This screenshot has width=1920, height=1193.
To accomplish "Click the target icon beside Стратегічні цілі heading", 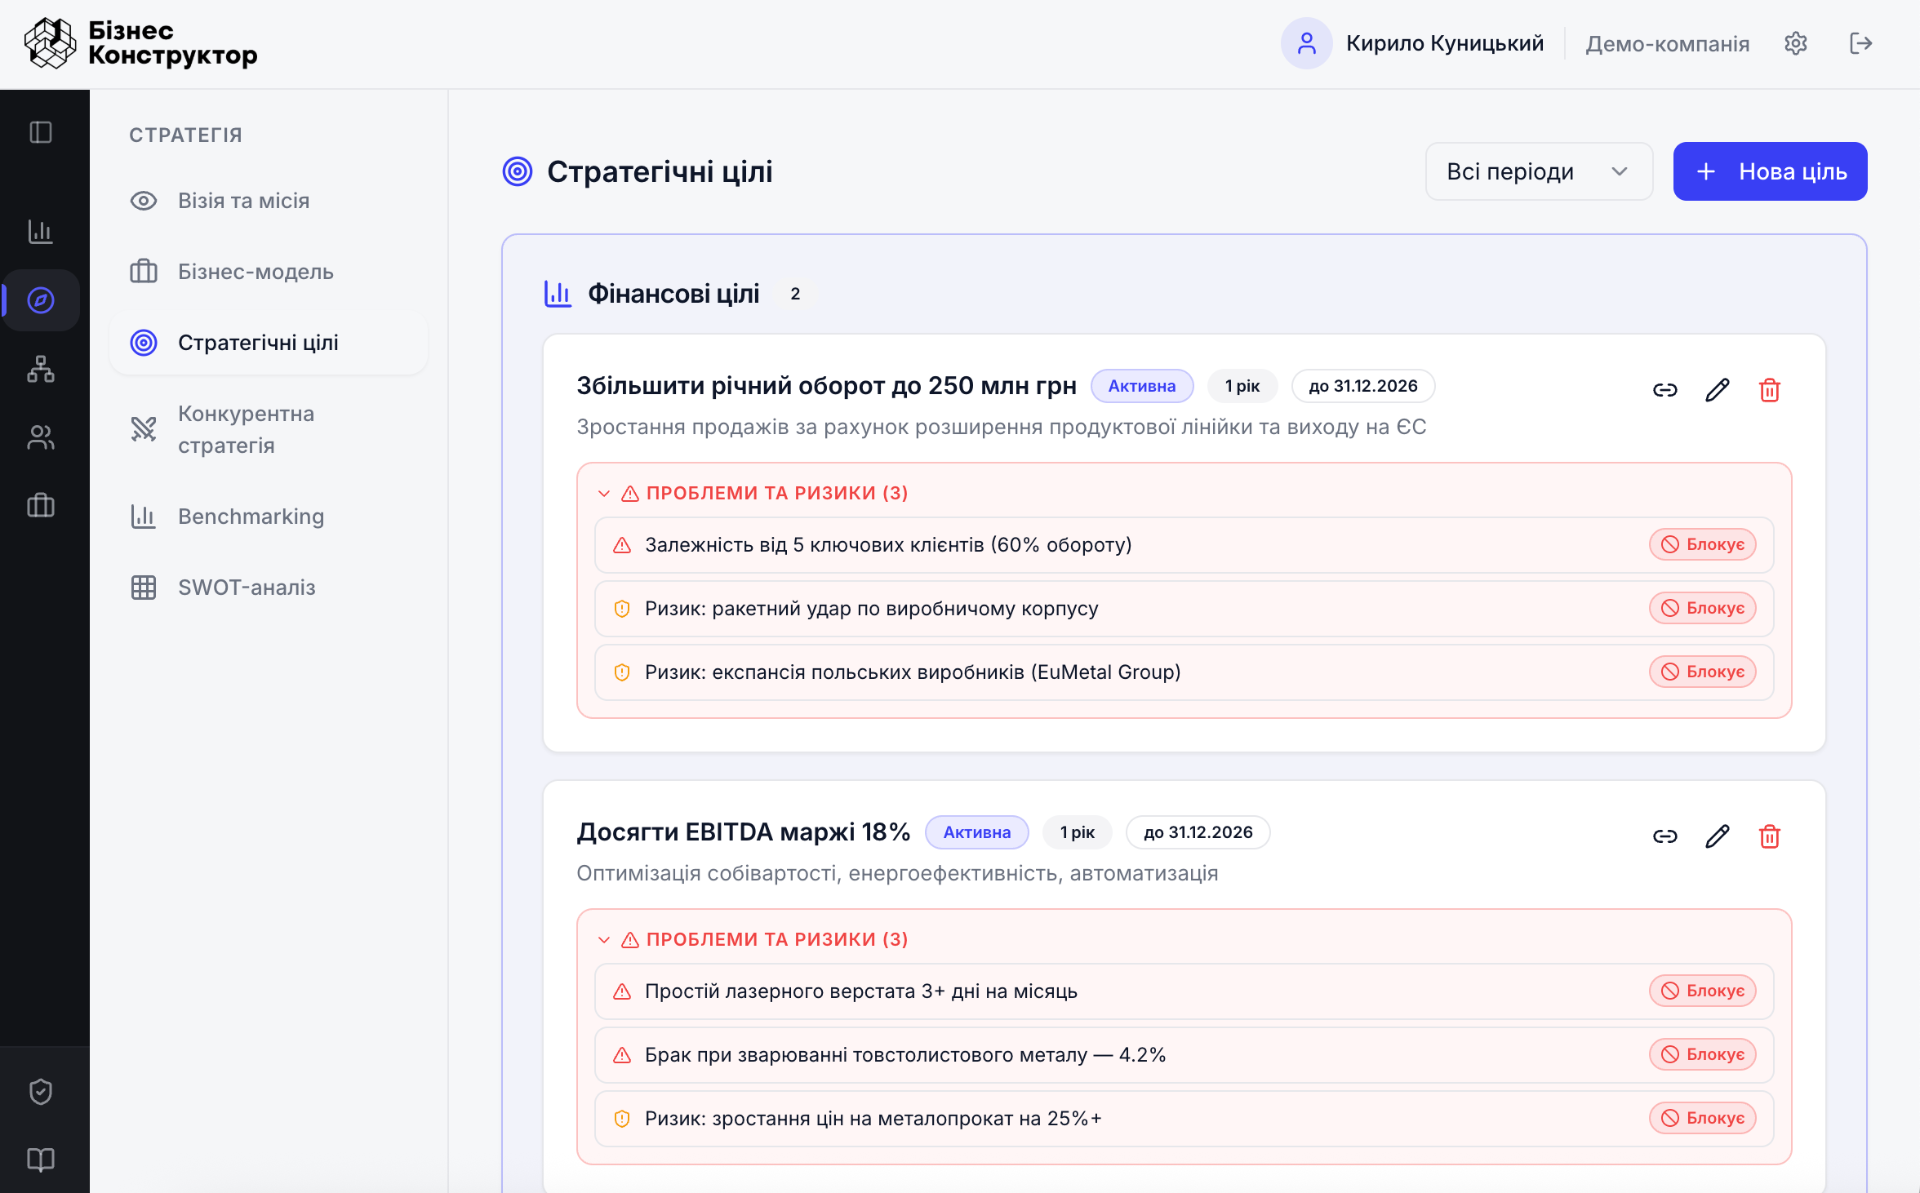I will coord(517,171).
